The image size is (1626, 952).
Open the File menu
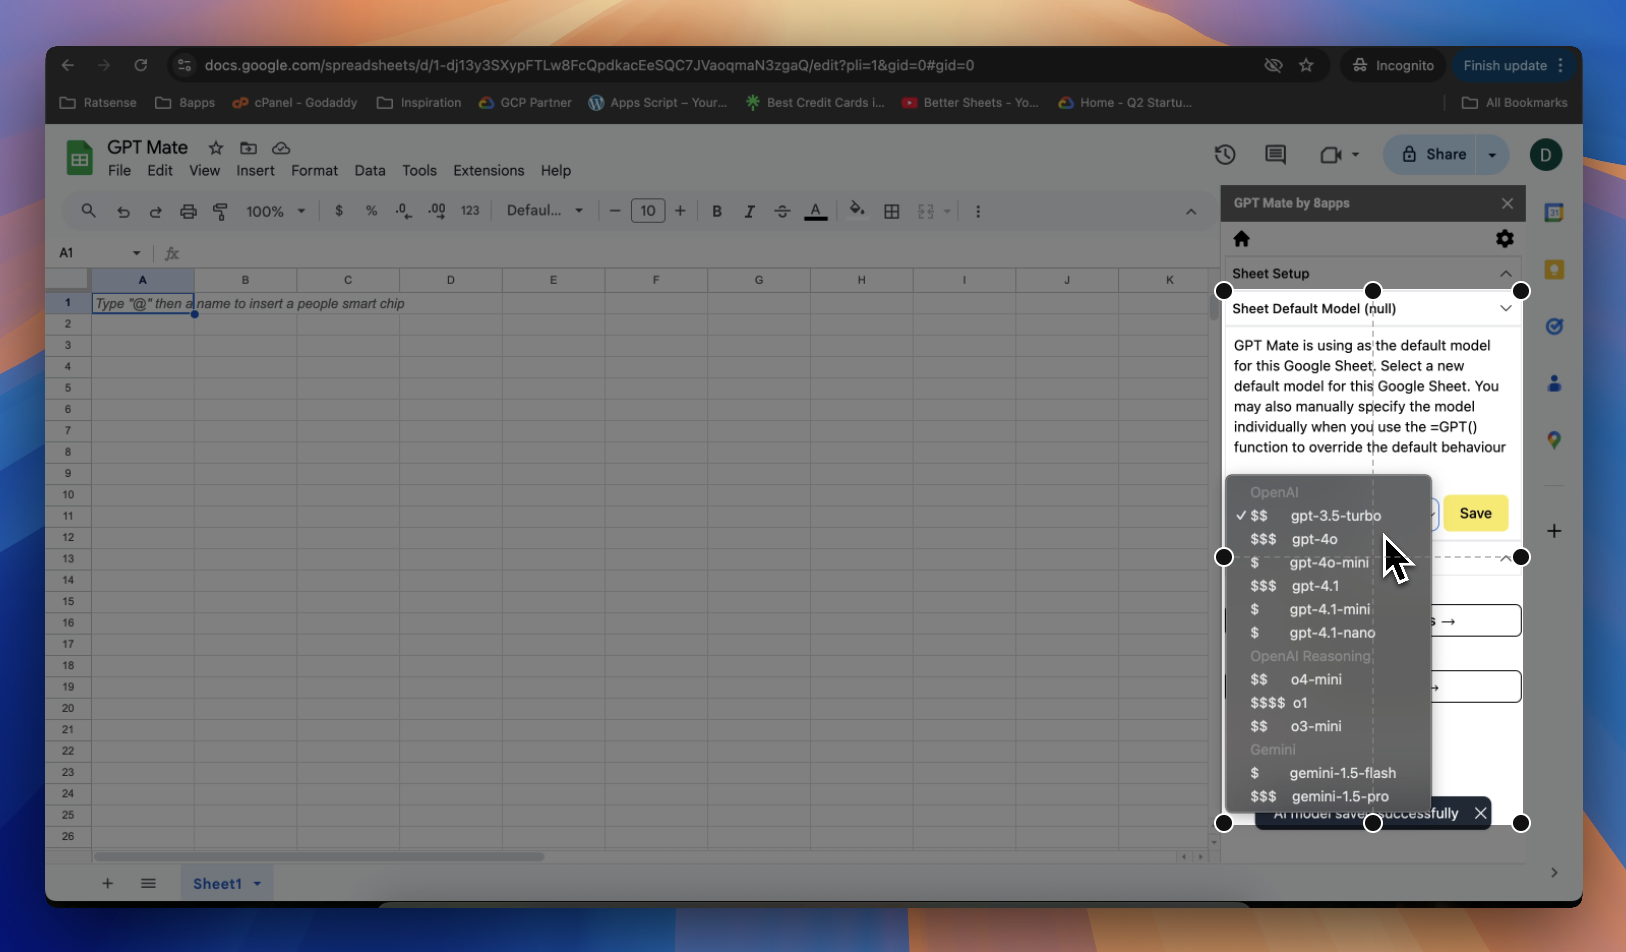tap(119, 170)
